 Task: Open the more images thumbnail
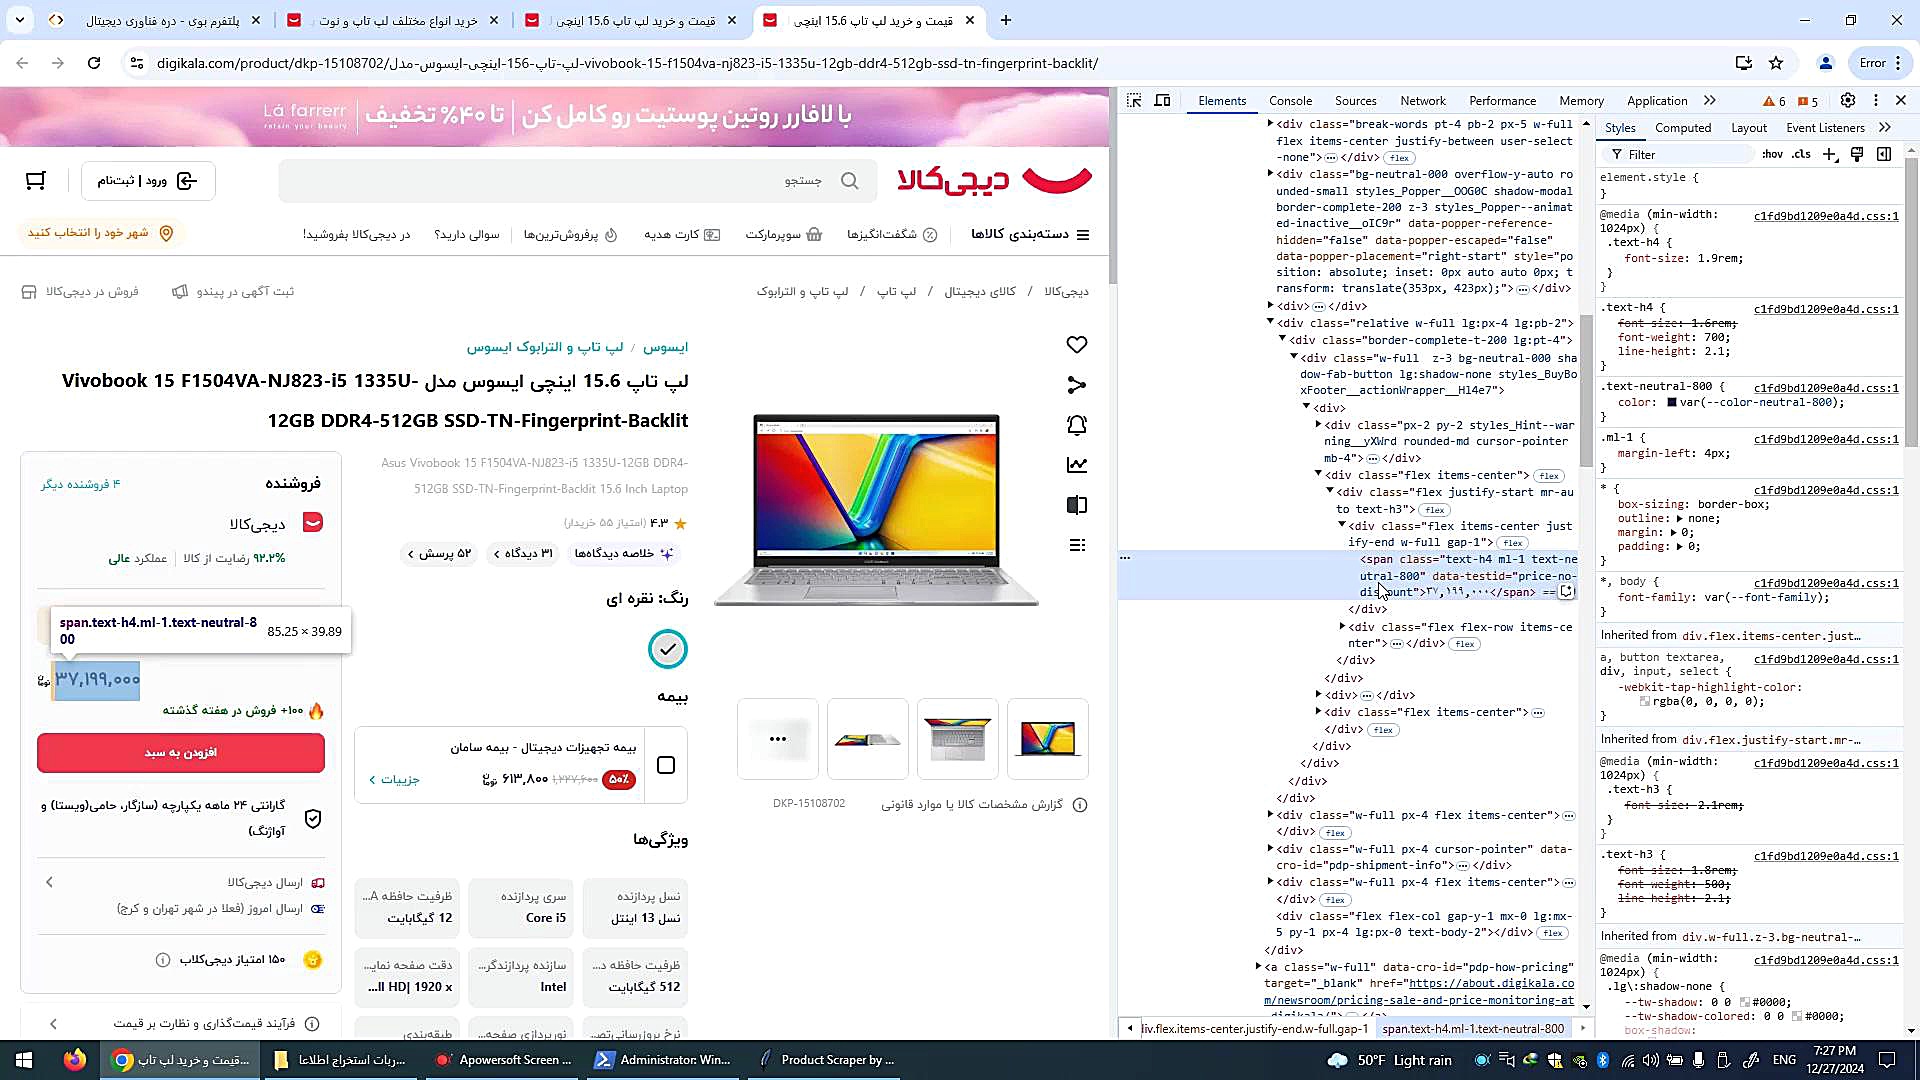click(778, 739)
